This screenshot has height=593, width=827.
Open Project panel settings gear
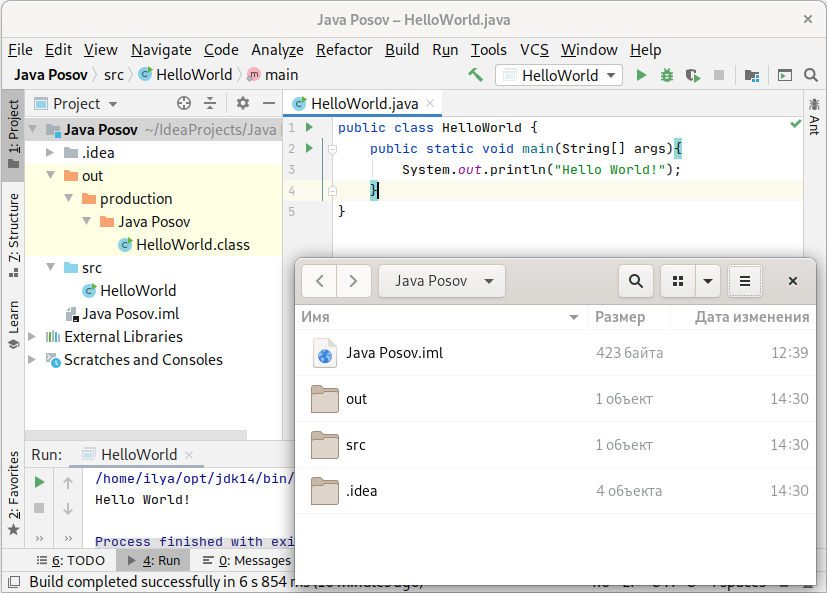242,103
